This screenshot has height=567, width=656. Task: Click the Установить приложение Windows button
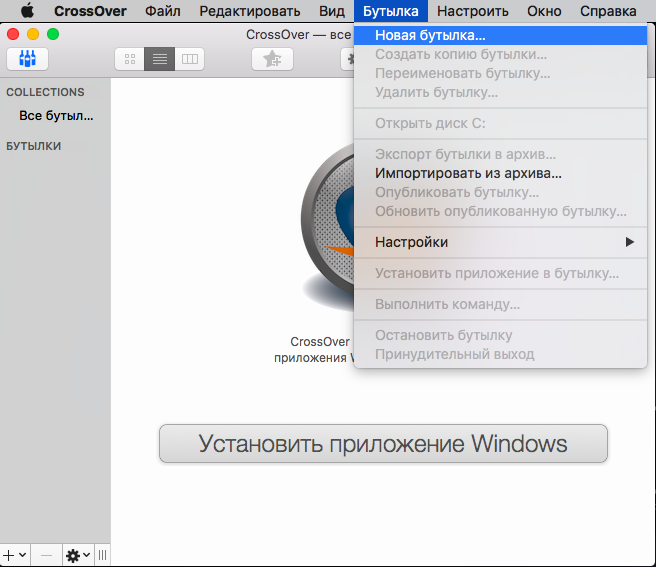tap(383, 444)
